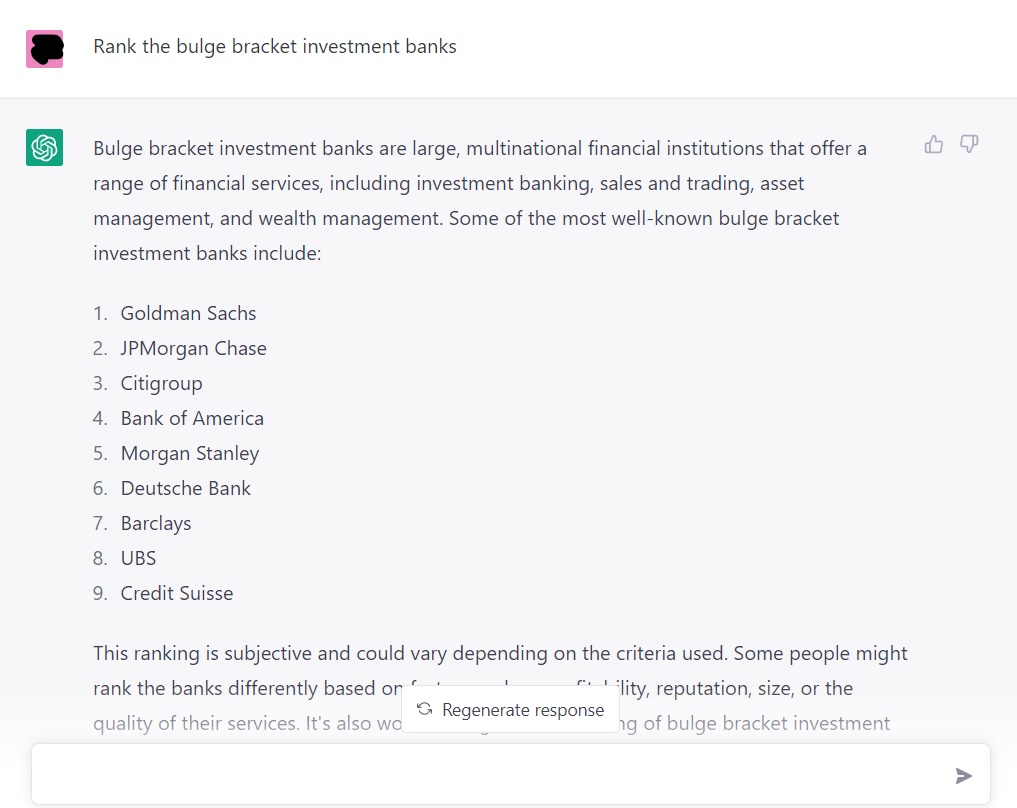This screenshot has width=1017, height=808.
Task: Click the Bank of America list item
Action: click(x=192, y=418)
